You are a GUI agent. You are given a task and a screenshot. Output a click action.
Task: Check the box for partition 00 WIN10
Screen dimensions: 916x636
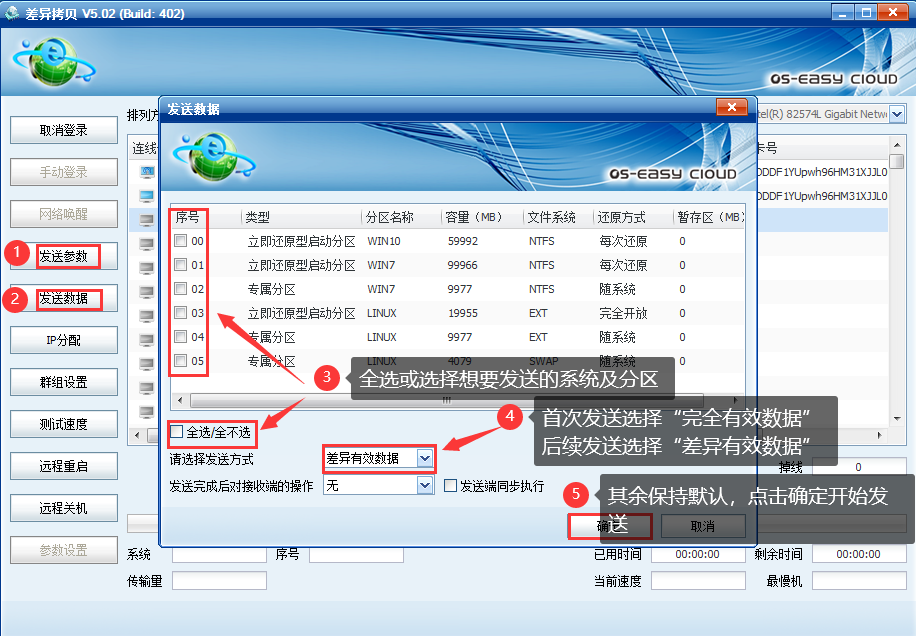point(180,241)
